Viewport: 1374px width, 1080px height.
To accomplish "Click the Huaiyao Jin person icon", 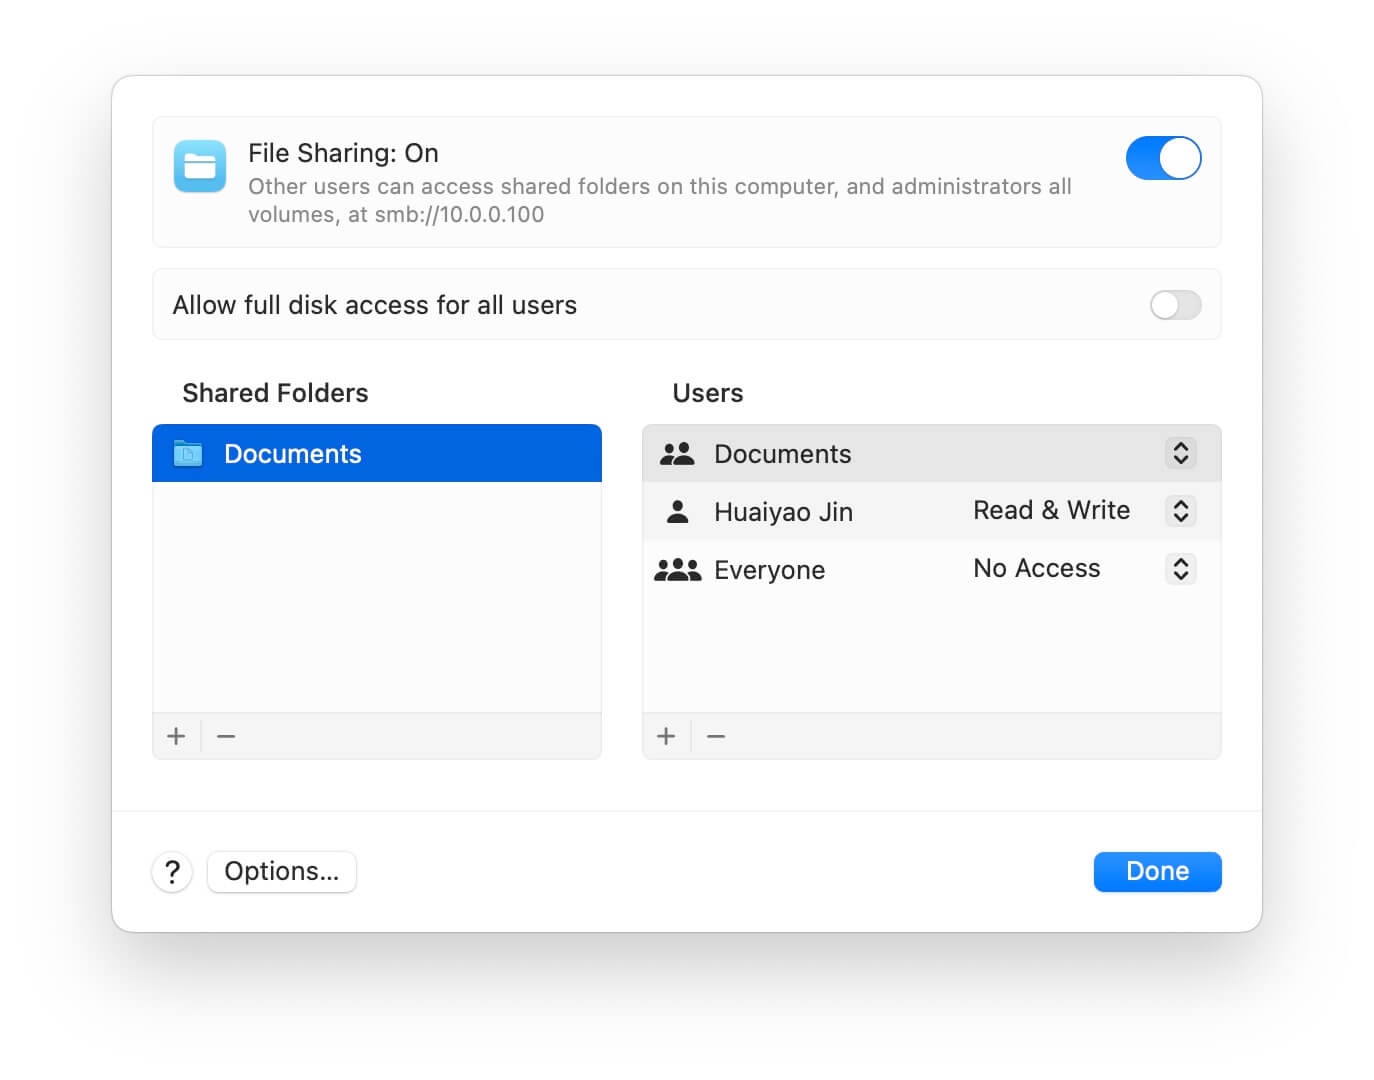I will tap(678, 512).
